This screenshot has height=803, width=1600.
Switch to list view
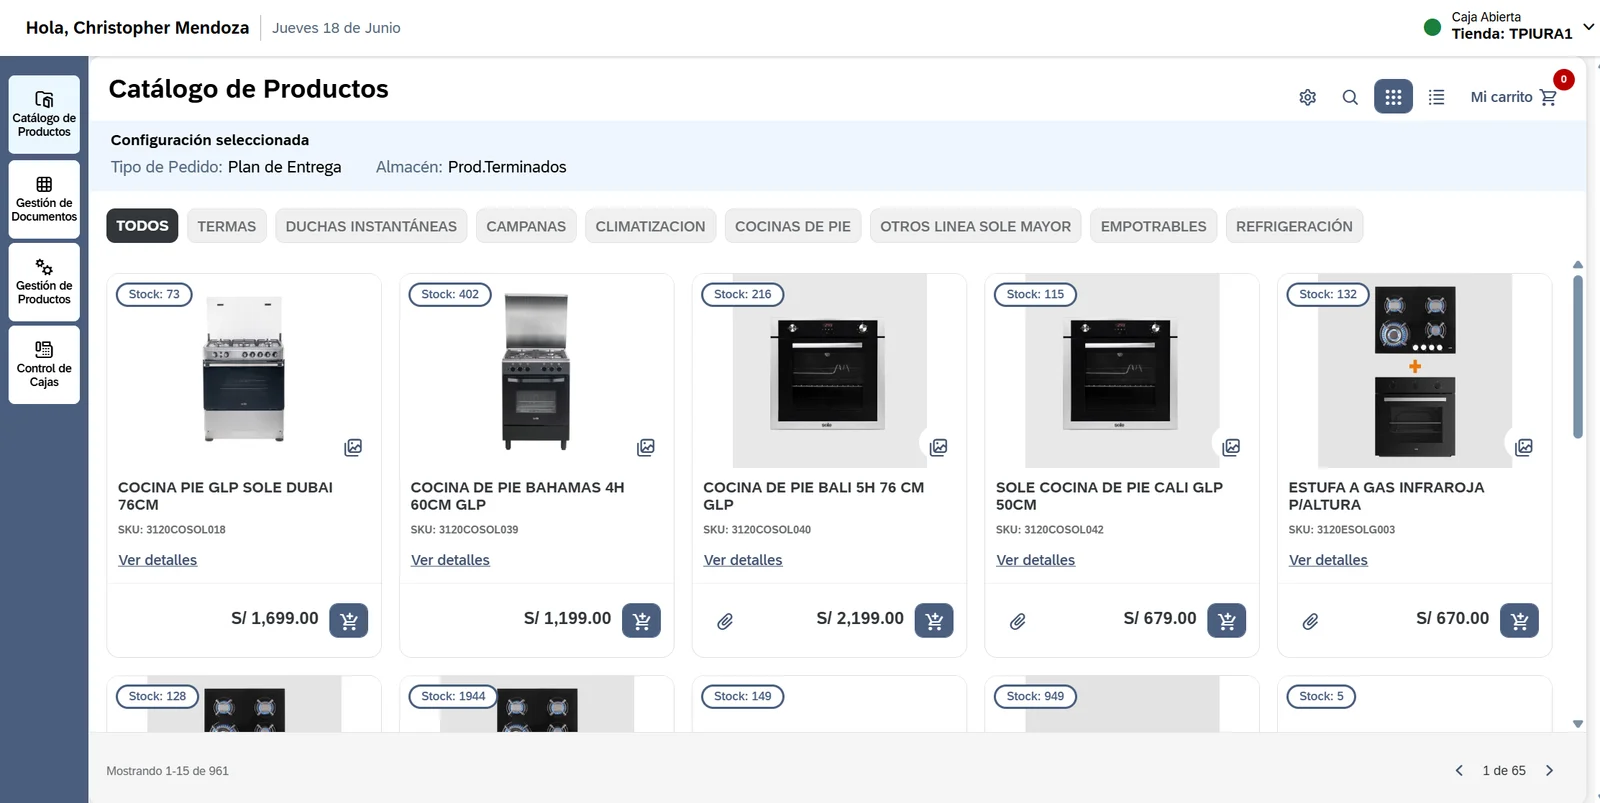point(1436,97)
